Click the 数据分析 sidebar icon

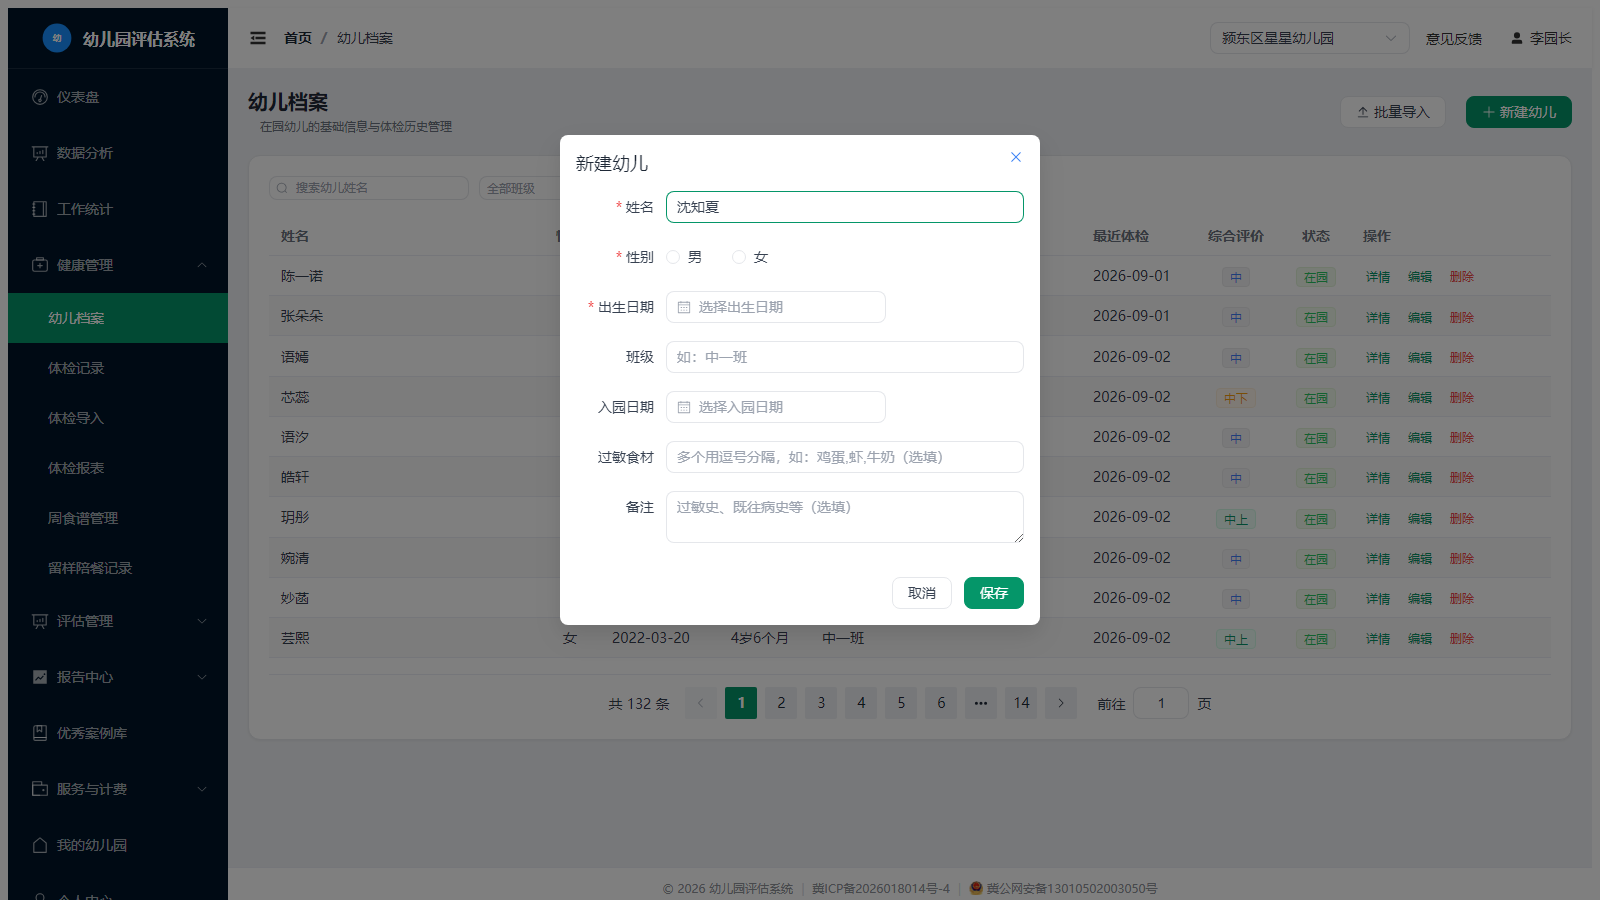[40, 153]
